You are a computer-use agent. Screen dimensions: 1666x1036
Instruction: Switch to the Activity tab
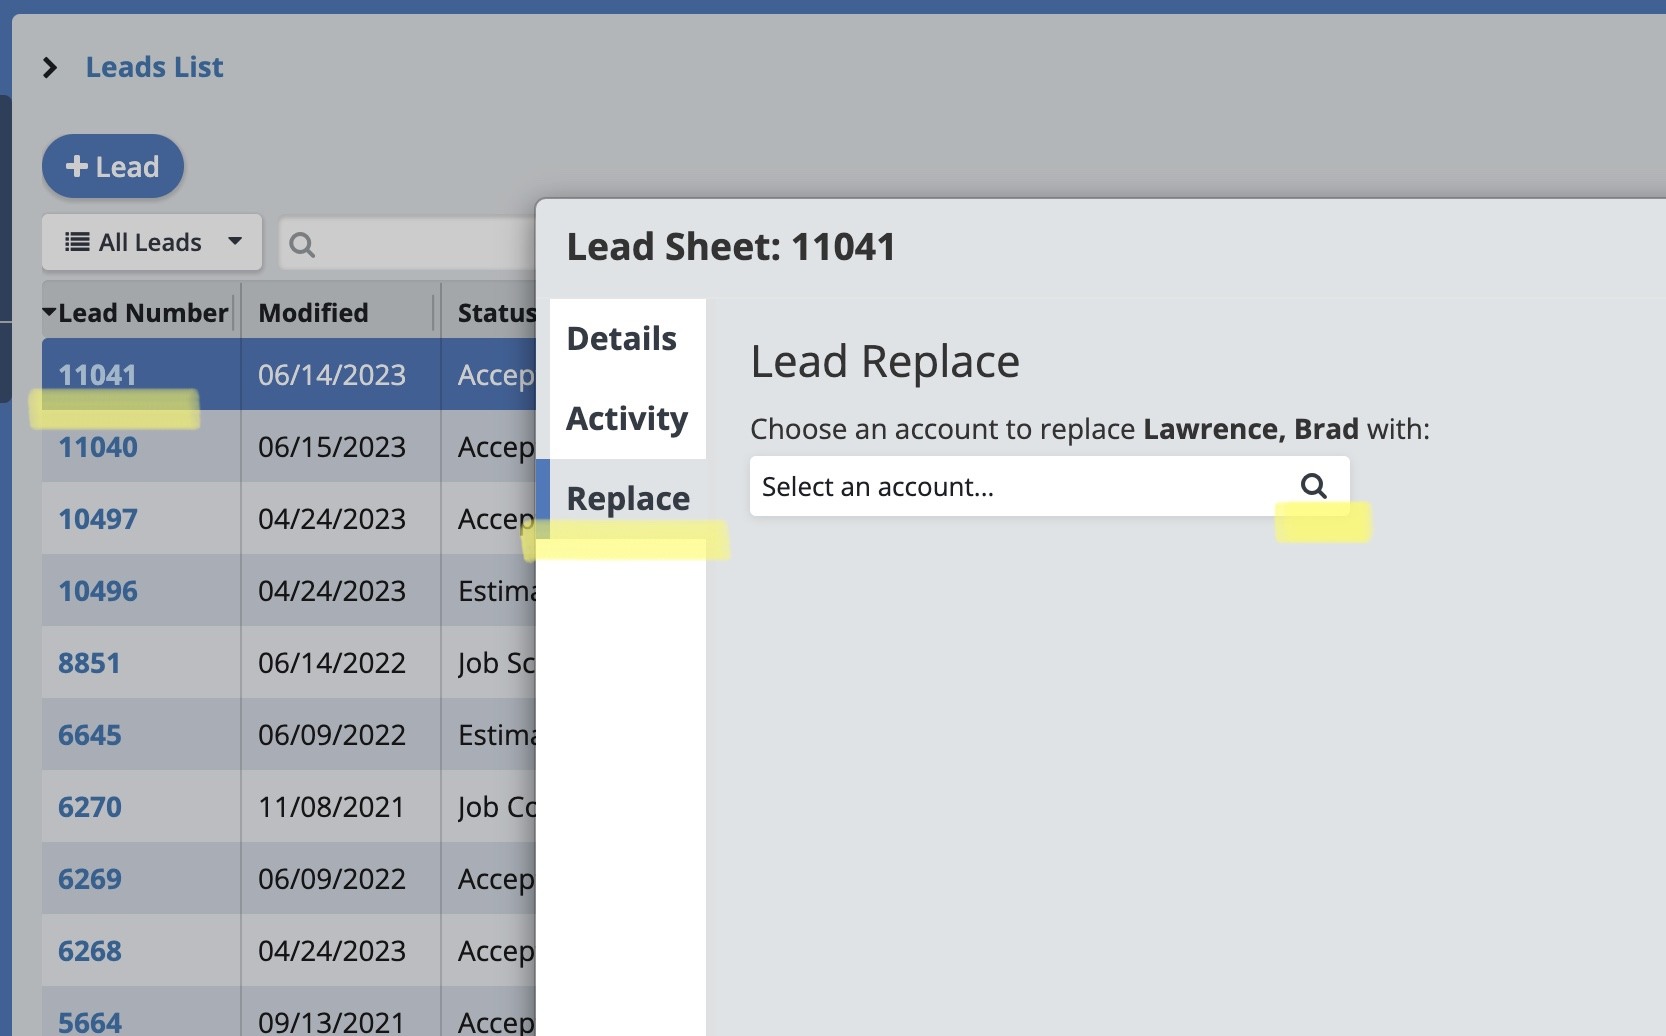pos(627,418)
